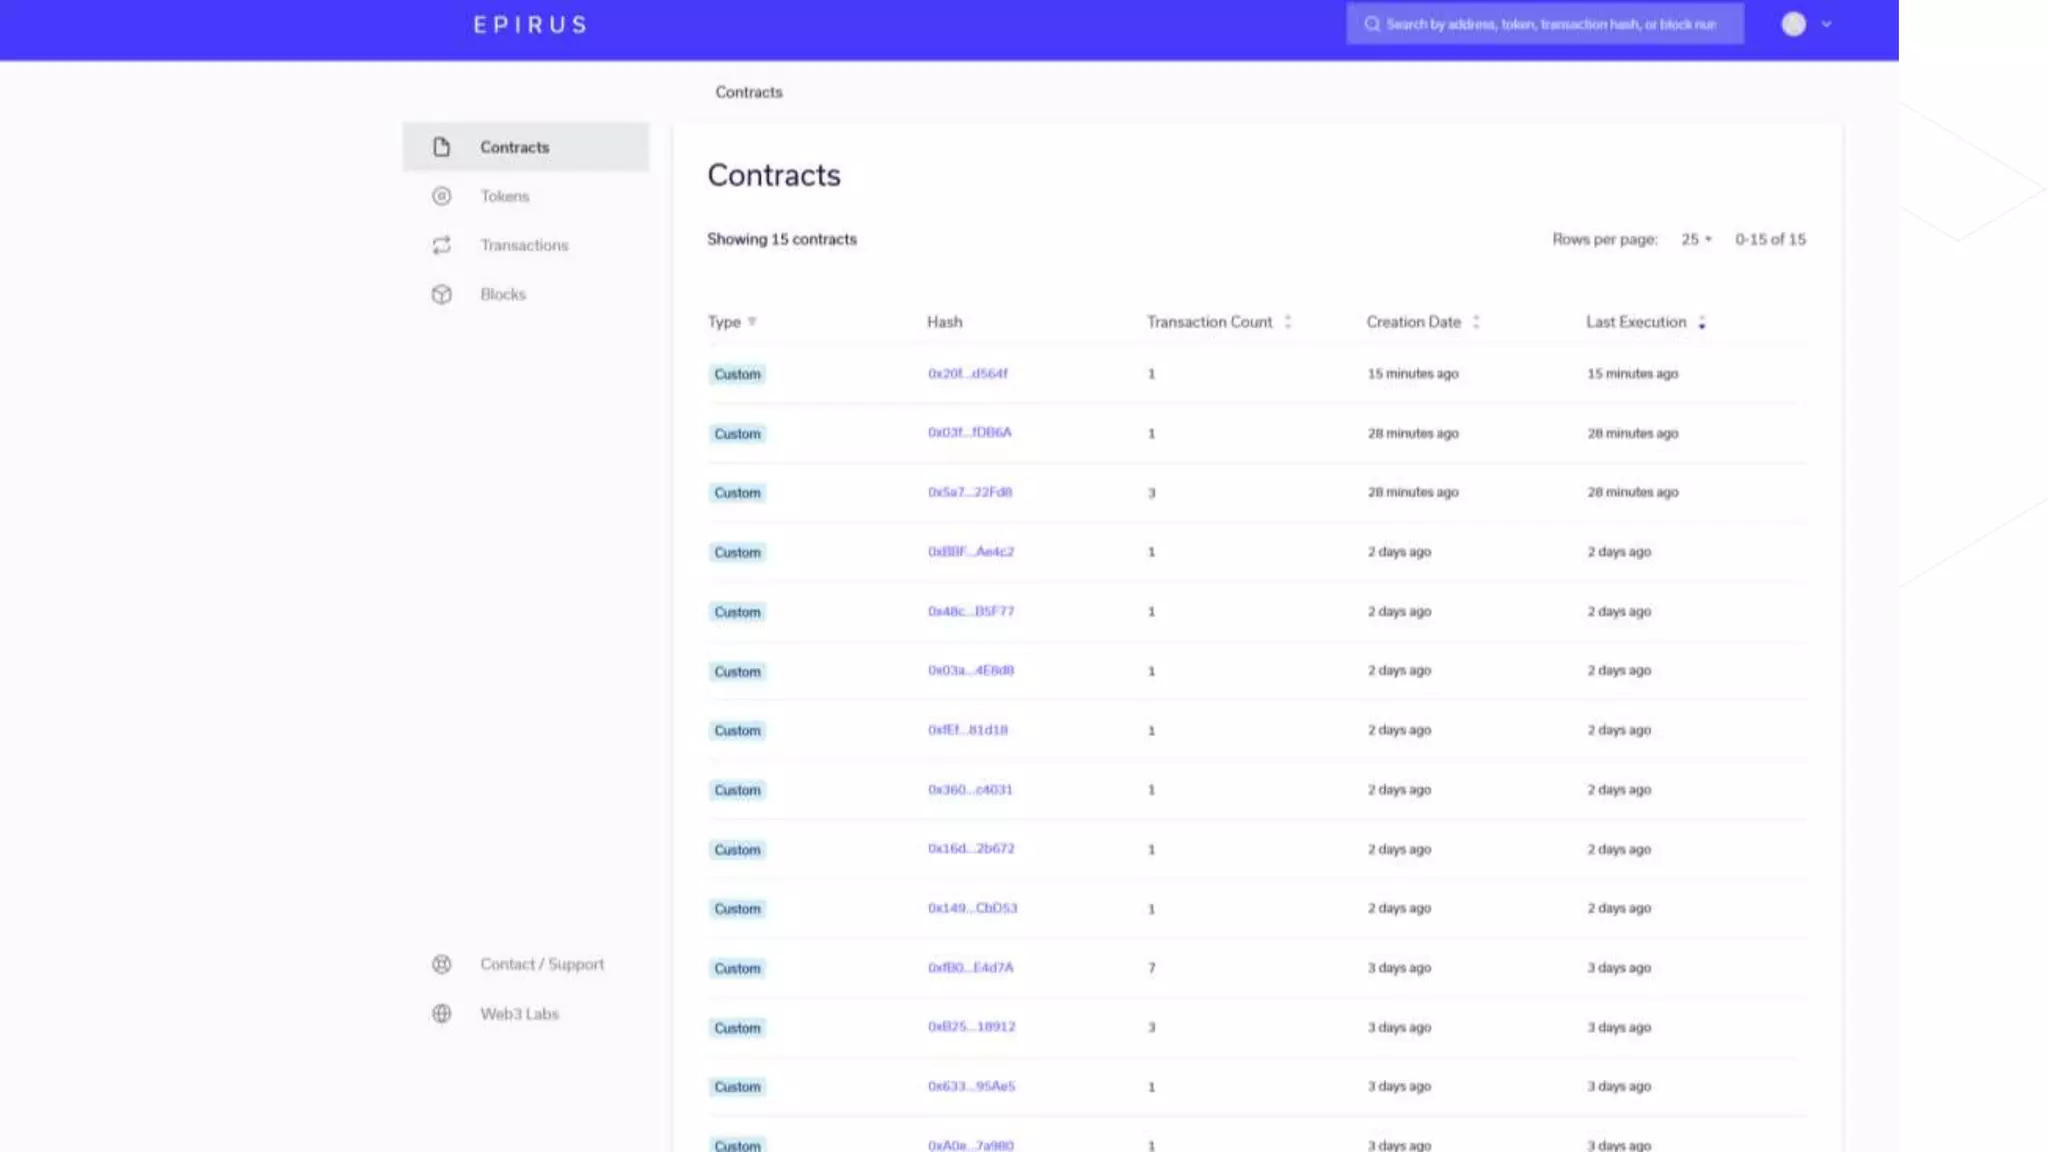Click the Transactions arrows icon
2048x1152 pixels.
[x=441, y=245]
